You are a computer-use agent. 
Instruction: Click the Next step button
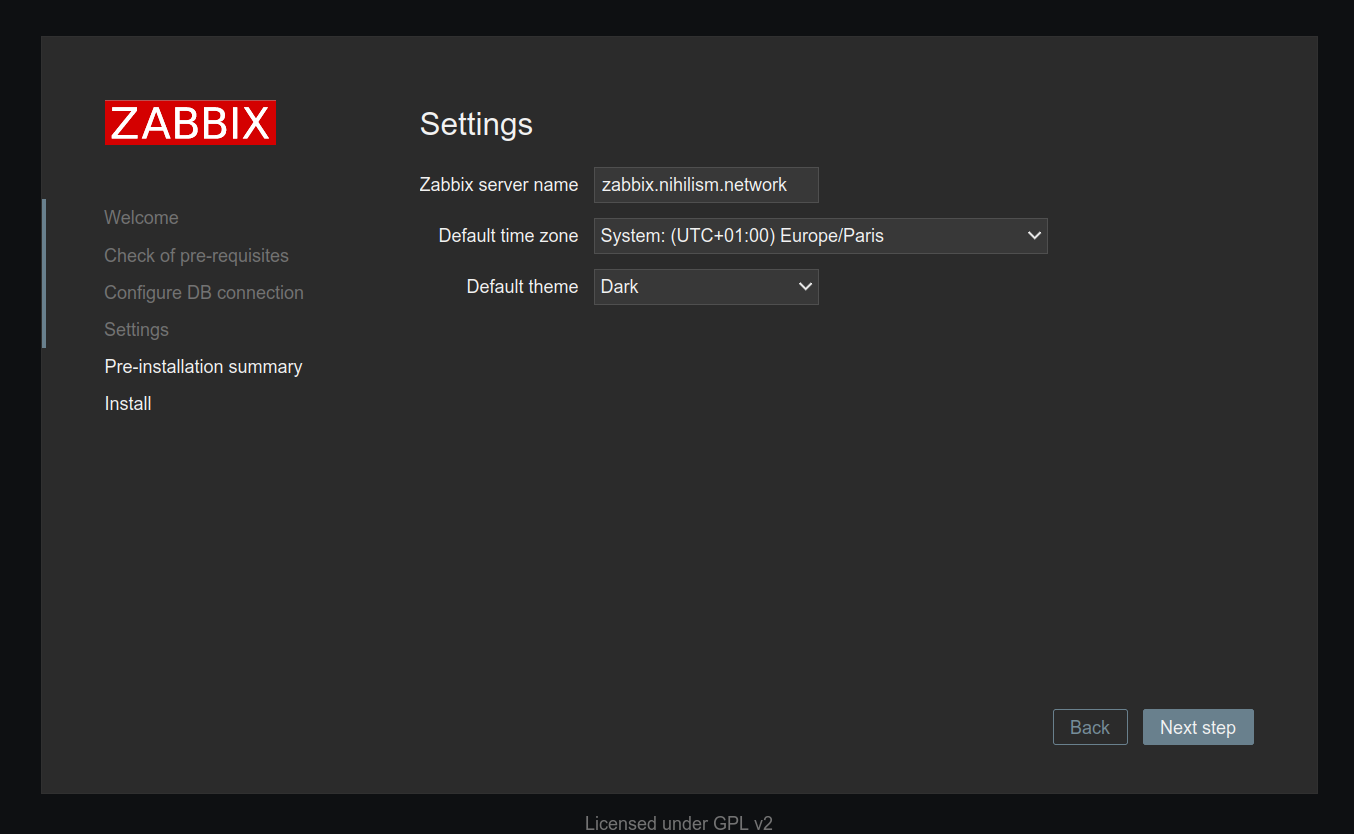[1198, 727]
